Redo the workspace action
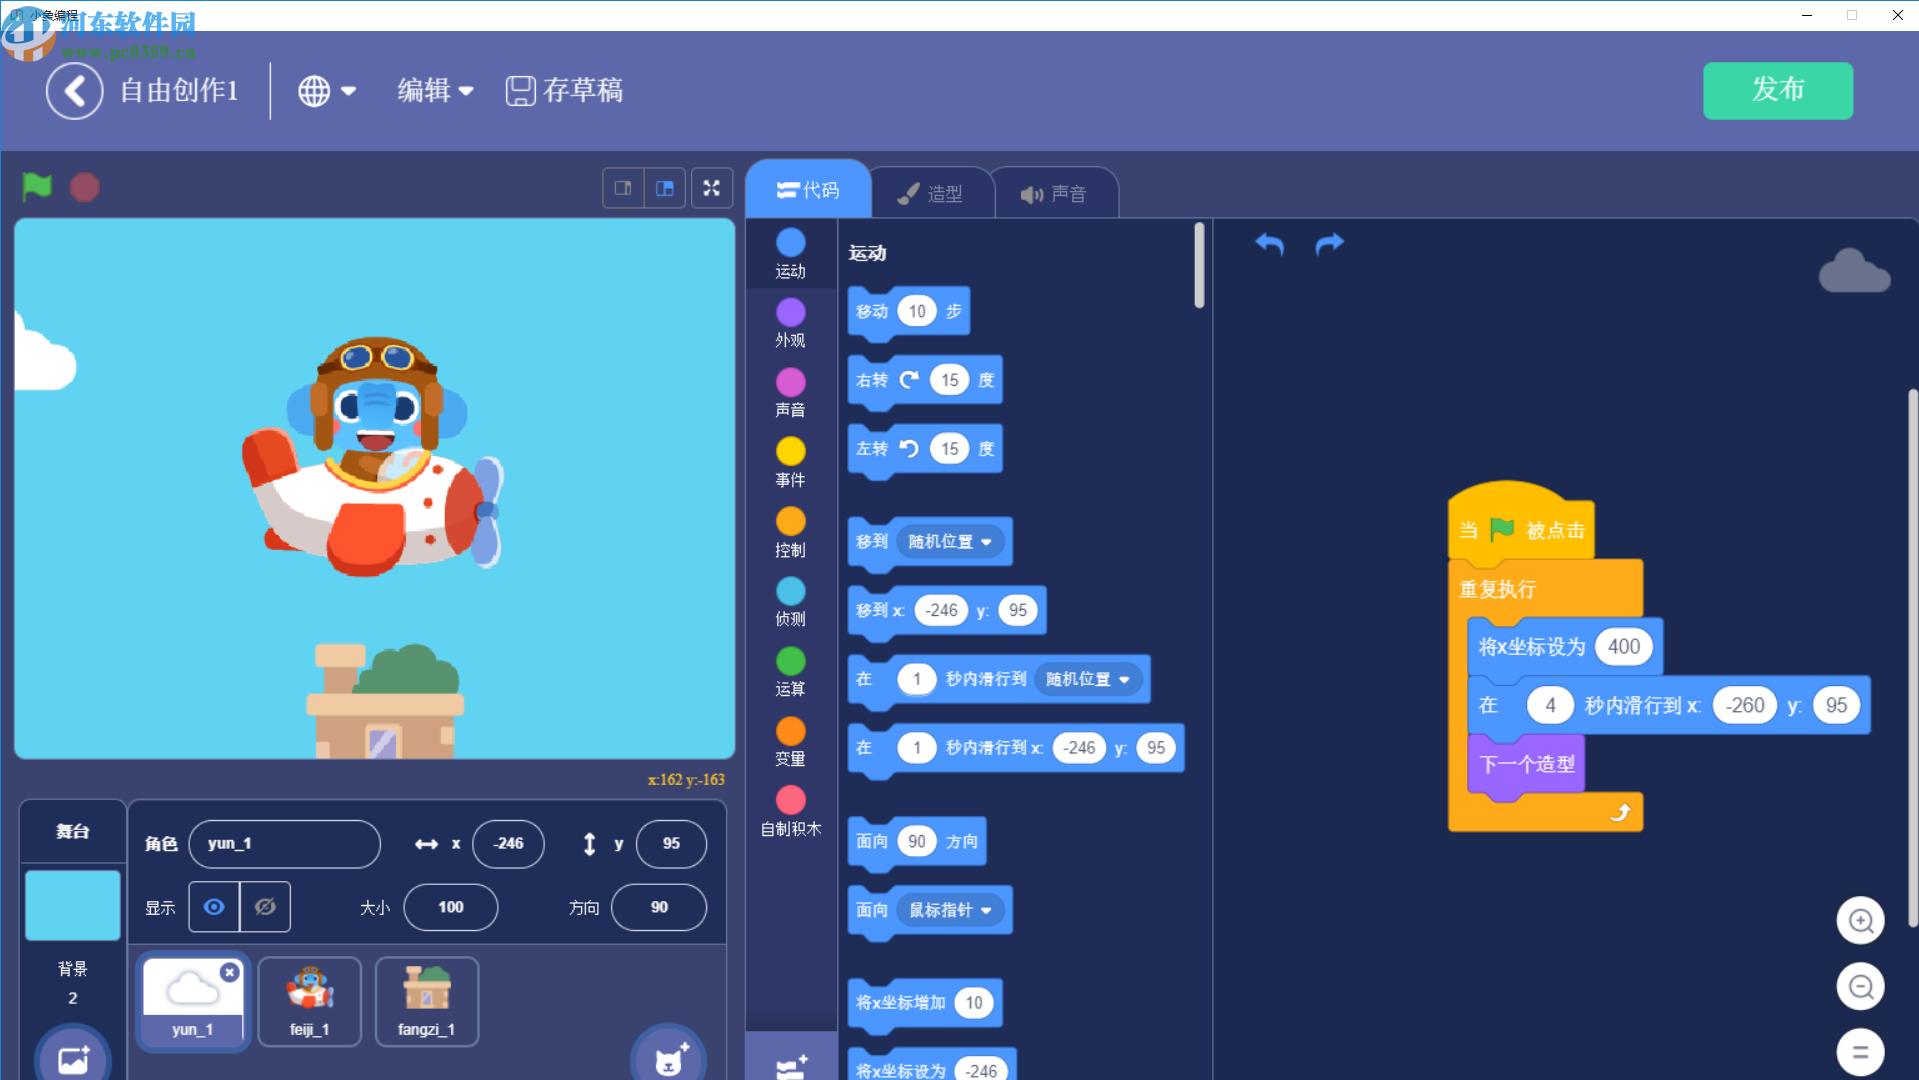 1329,243
